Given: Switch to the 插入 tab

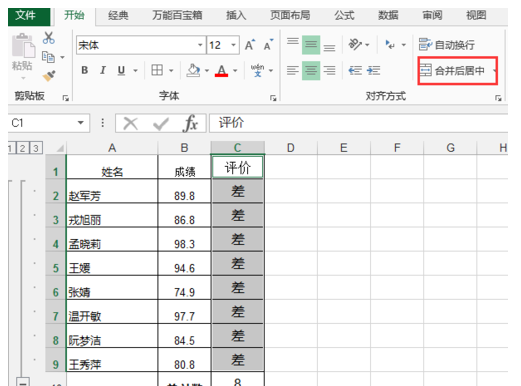Looking at the screenshot, I should tap(236, 15).
